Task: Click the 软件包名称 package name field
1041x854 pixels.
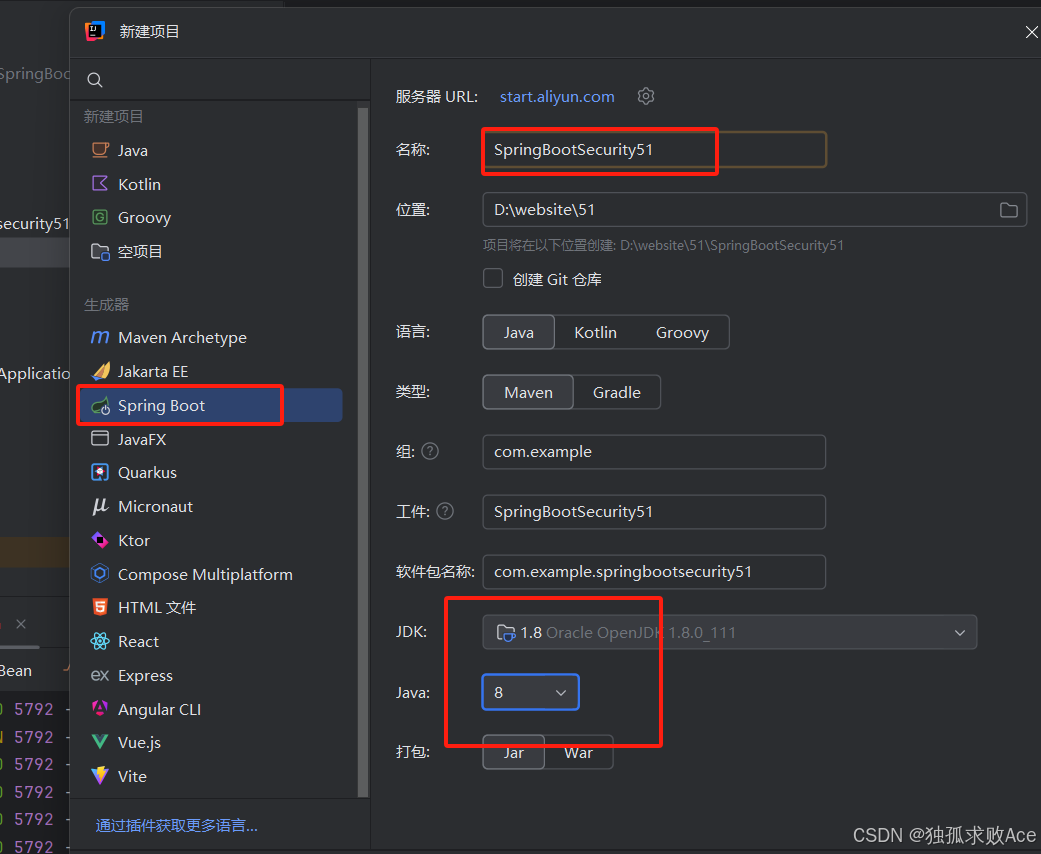Action: [654, 572]
